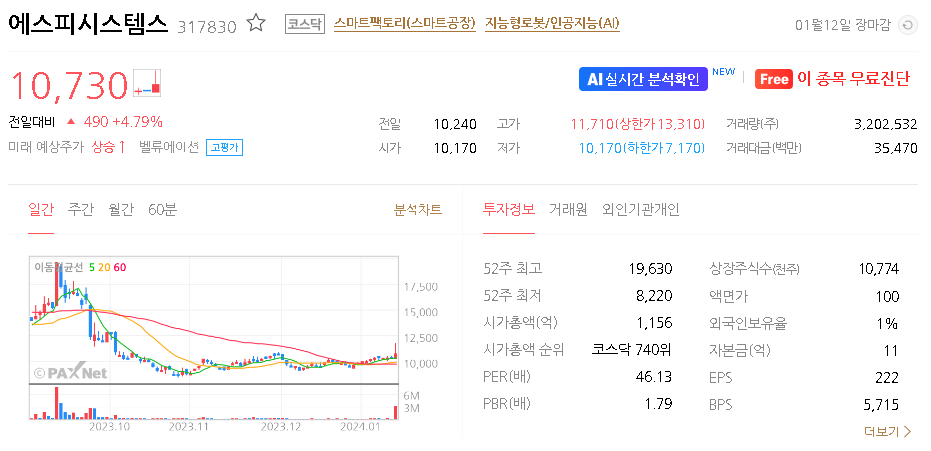Click current price 10,730
Screen dimensions: 931x451
pyautogui.click(x=69, y=85)
